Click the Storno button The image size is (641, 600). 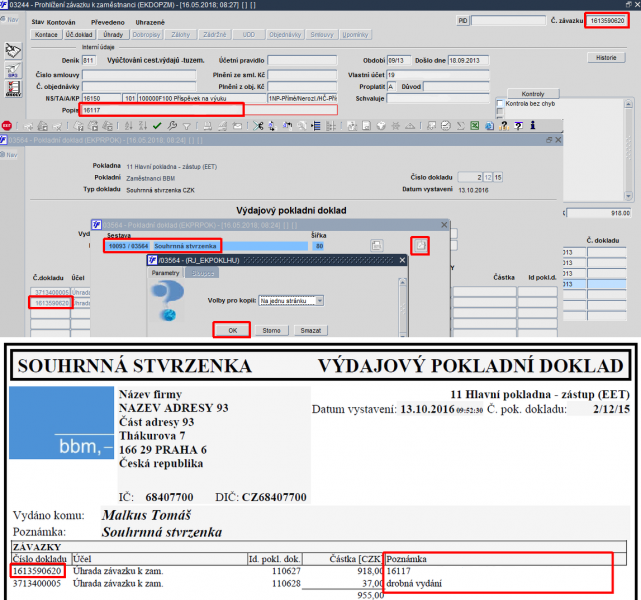(271, 330)
